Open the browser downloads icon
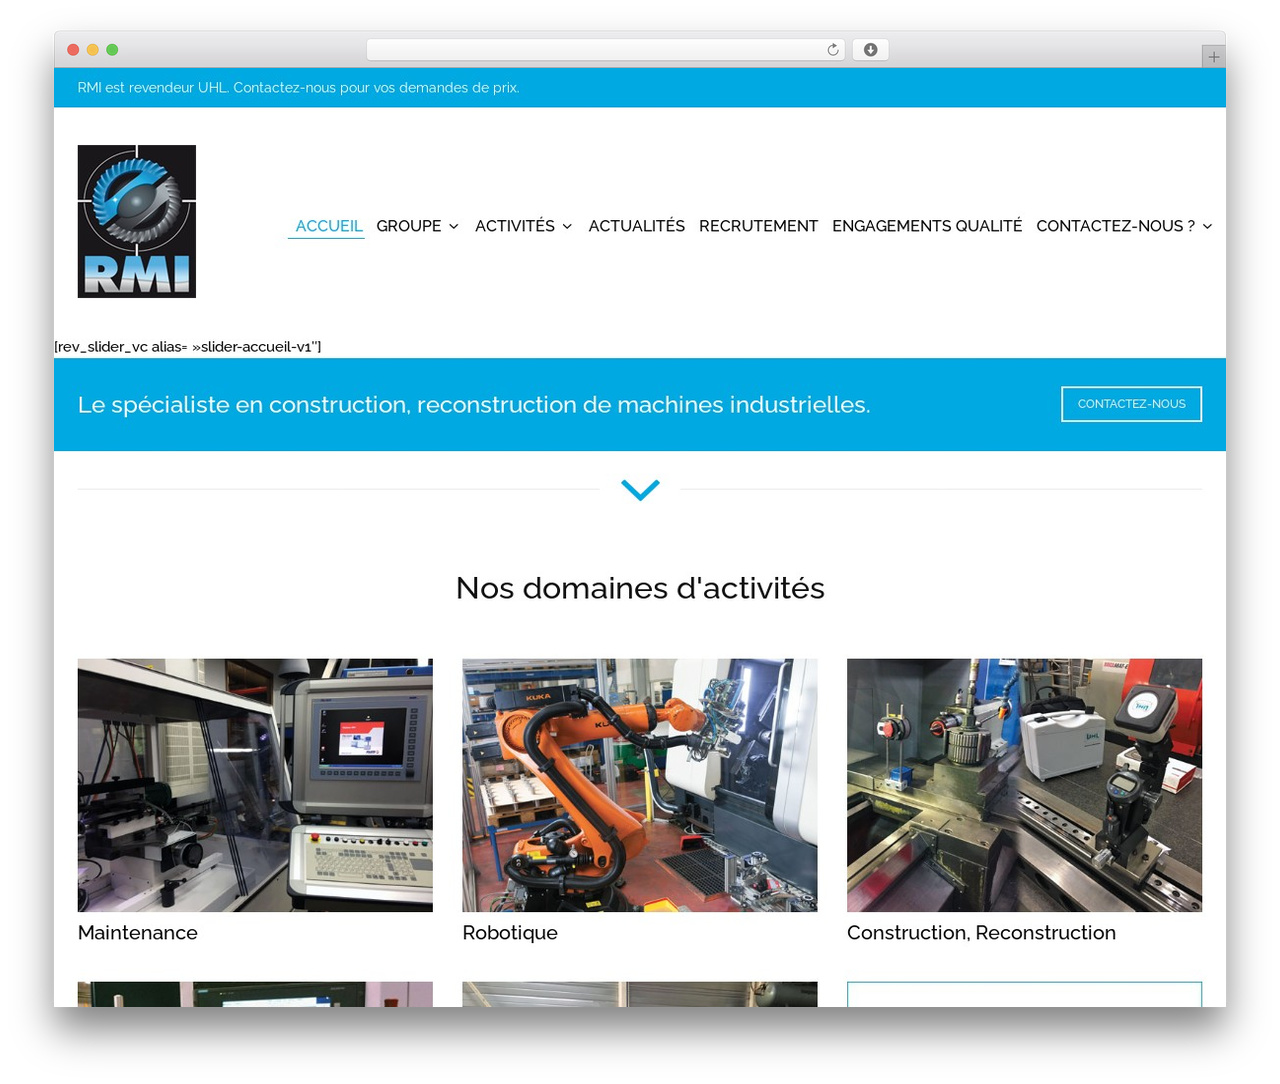 871,50
